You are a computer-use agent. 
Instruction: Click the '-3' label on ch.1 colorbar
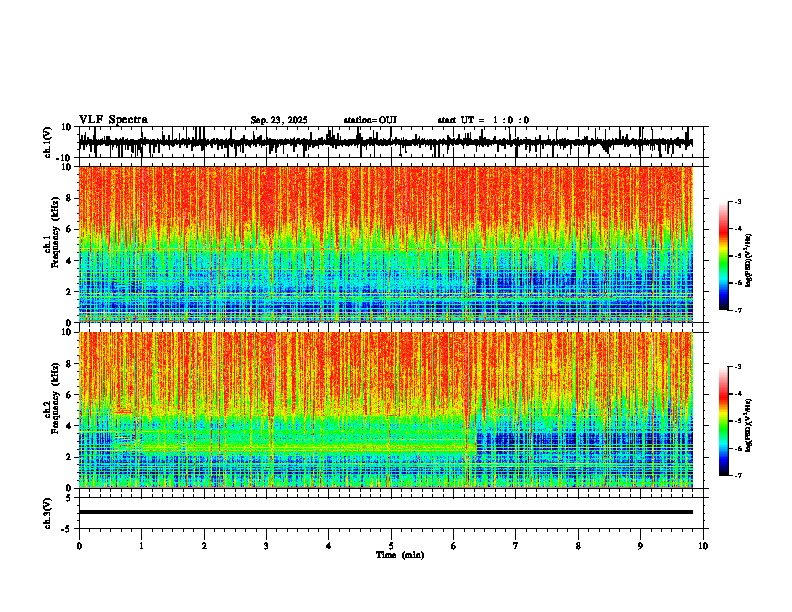click(738, 201)
